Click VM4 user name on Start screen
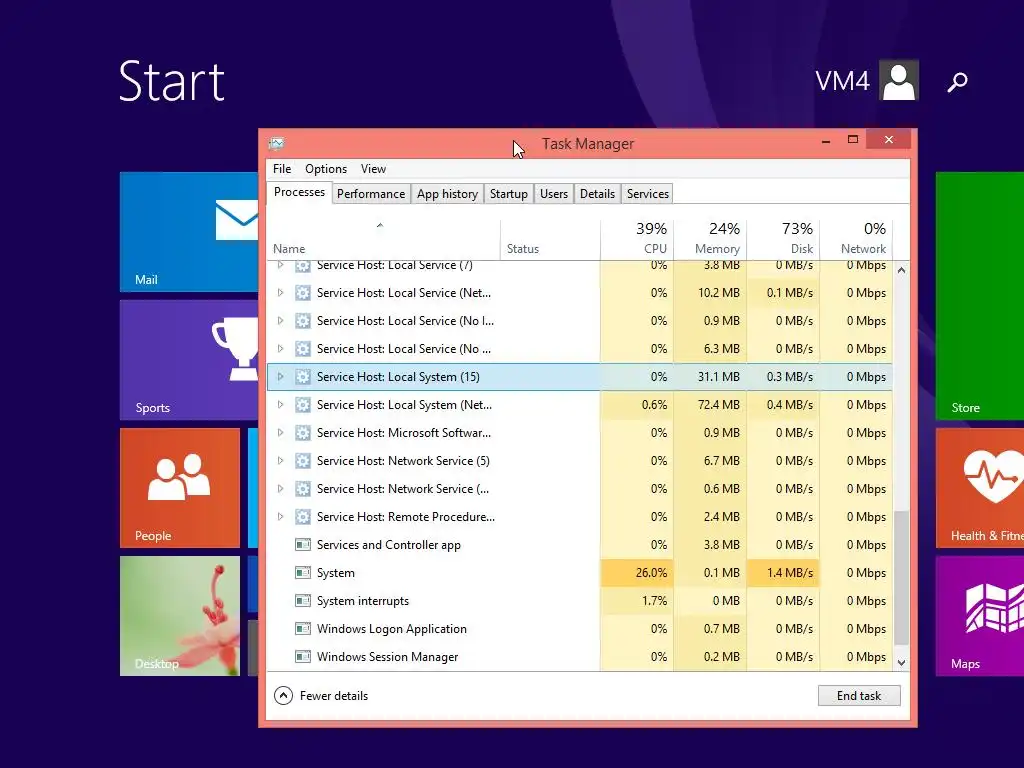The height and width of the screenshot is (768, 1024). [x=842, y=81]
